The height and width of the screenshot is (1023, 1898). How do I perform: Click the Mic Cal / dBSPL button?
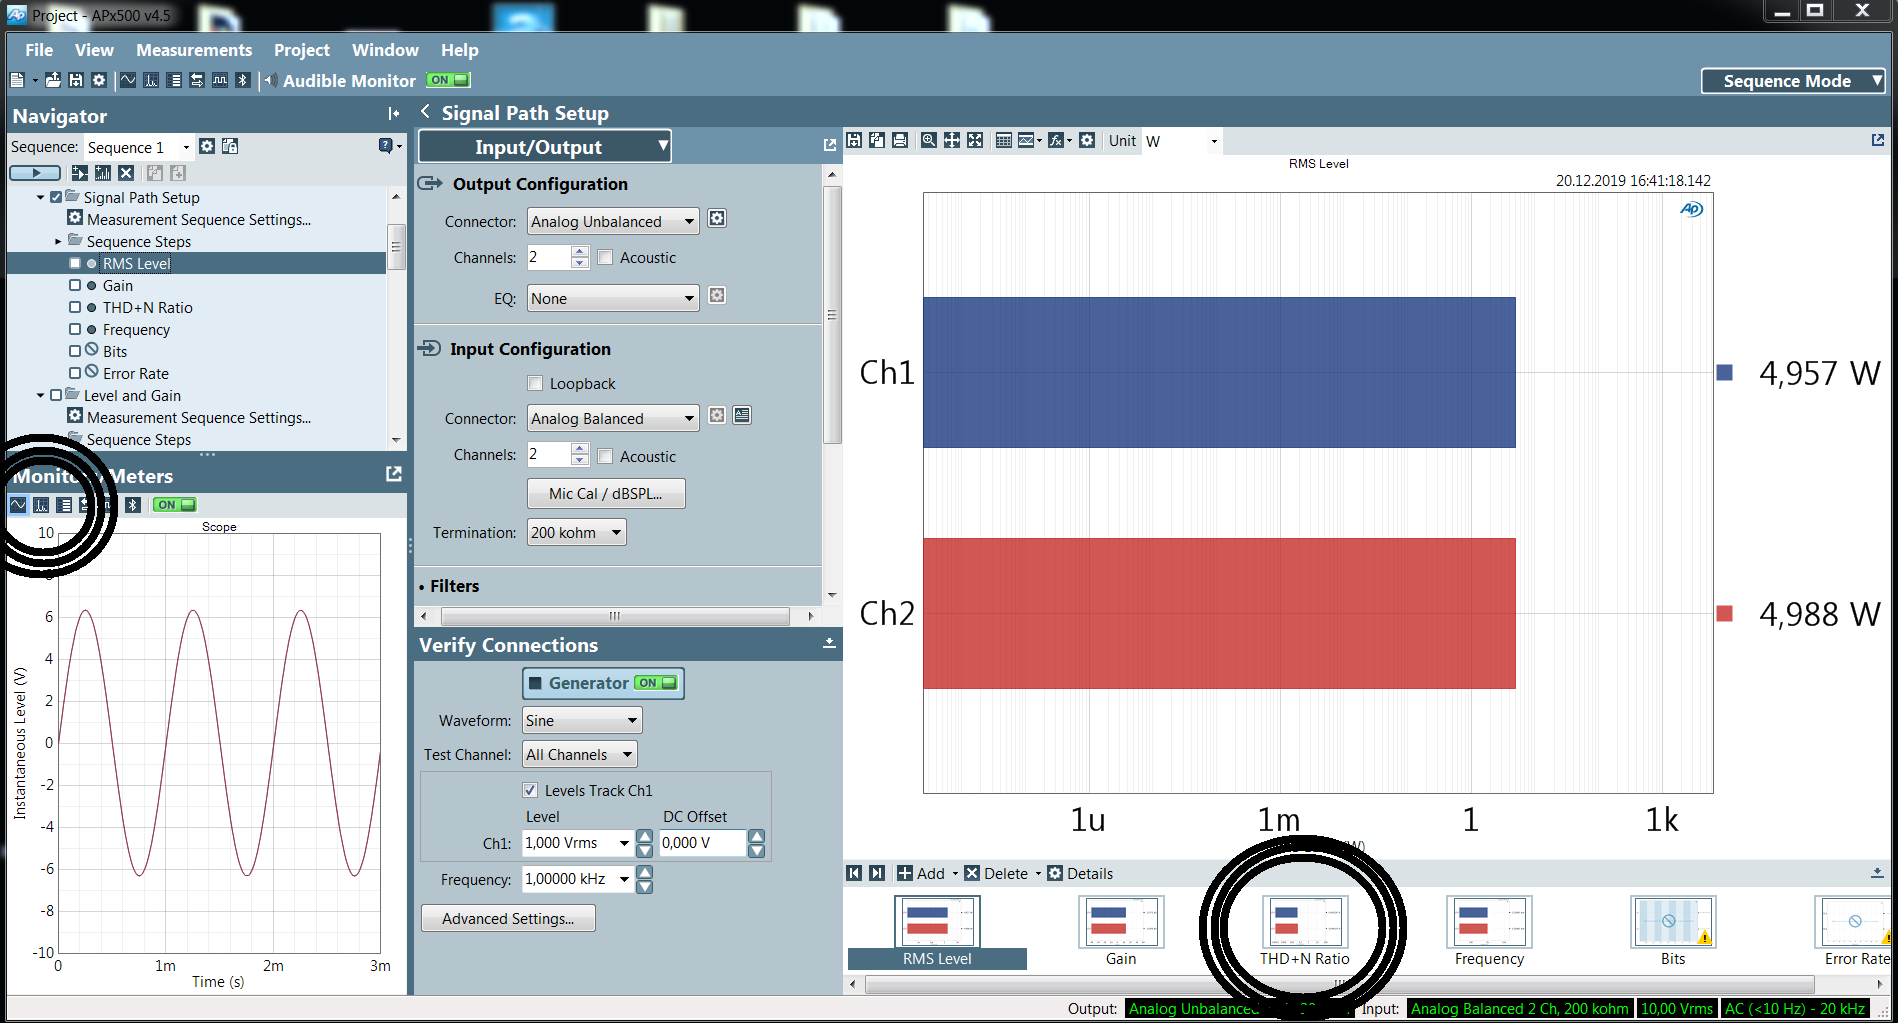(605, 493)
